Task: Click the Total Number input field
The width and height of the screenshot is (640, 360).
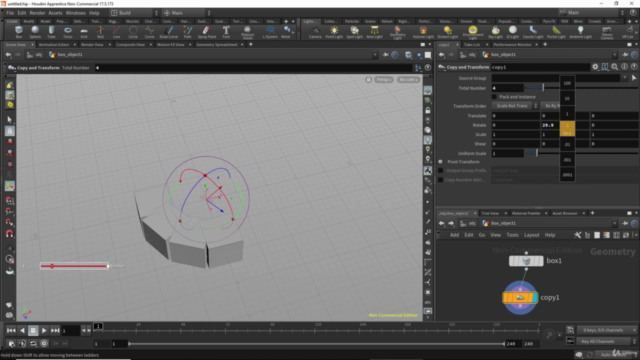Action: pos(507,88)
